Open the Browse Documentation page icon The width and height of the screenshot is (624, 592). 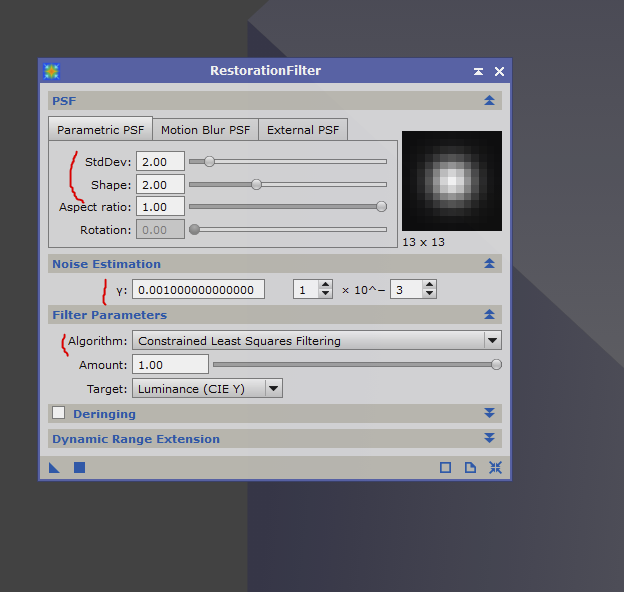[x=470, y=467]
